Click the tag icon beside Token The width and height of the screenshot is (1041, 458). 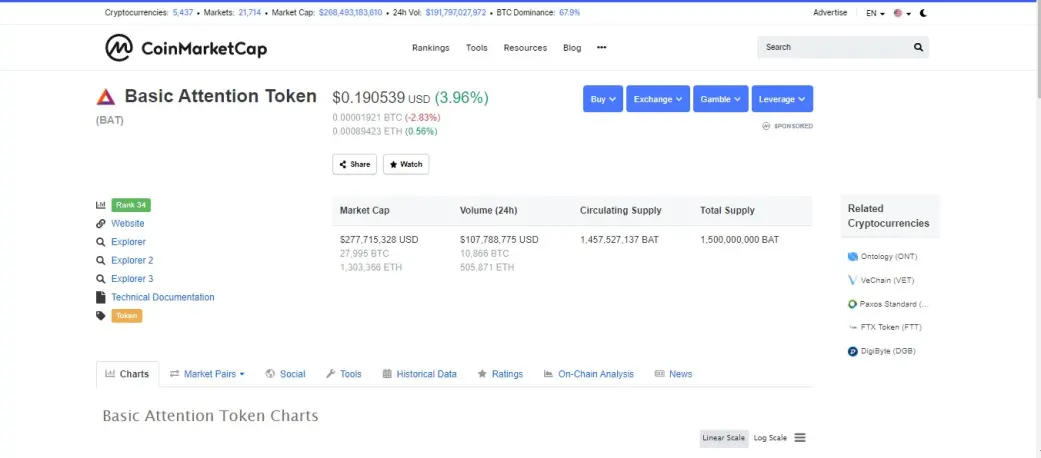pos(101,316)
